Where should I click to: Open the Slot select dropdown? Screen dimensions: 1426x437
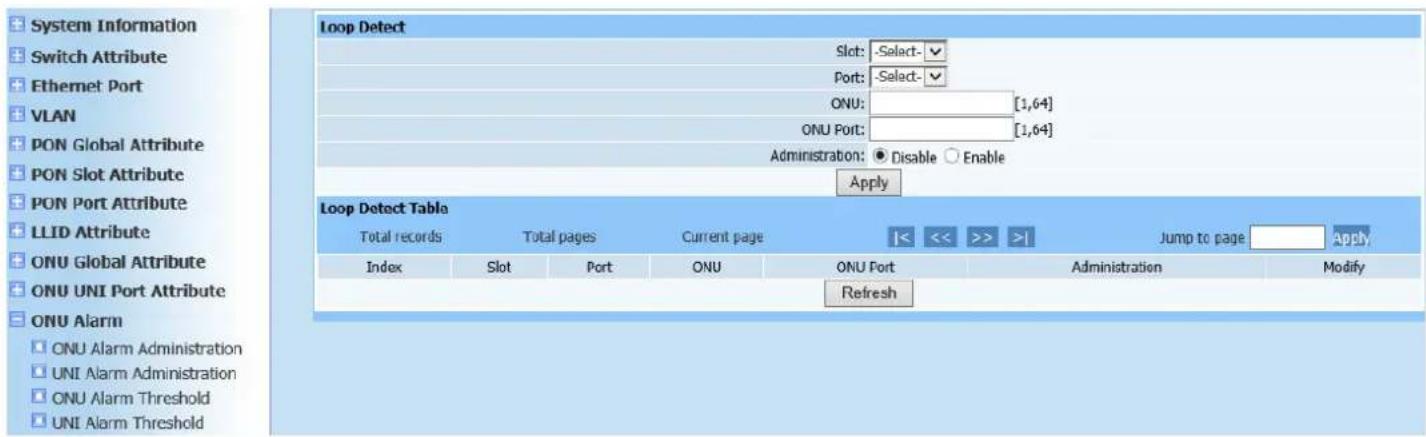[x=907, y=50]
